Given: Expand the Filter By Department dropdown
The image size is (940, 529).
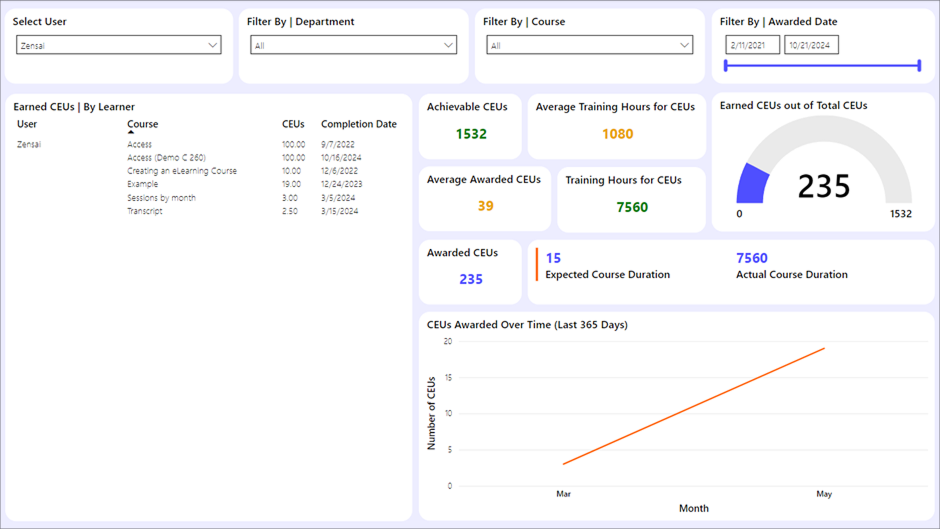Looking at the screenshot, I should (x=353, y=45).
